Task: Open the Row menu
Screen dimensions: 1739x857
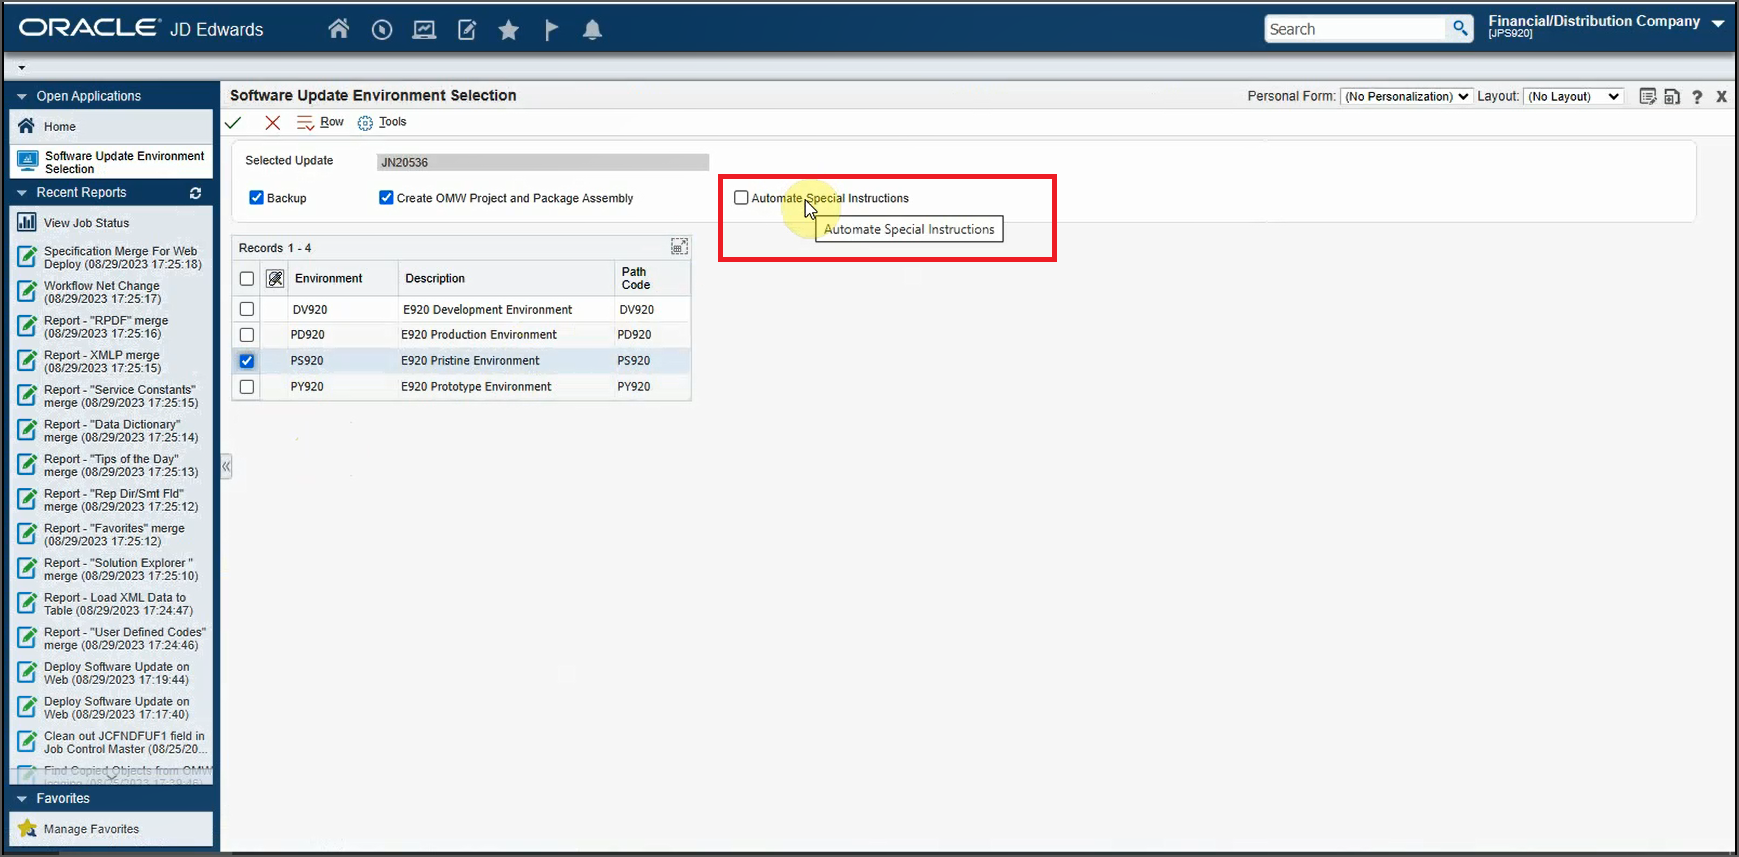Action: (x=320, y=122)
